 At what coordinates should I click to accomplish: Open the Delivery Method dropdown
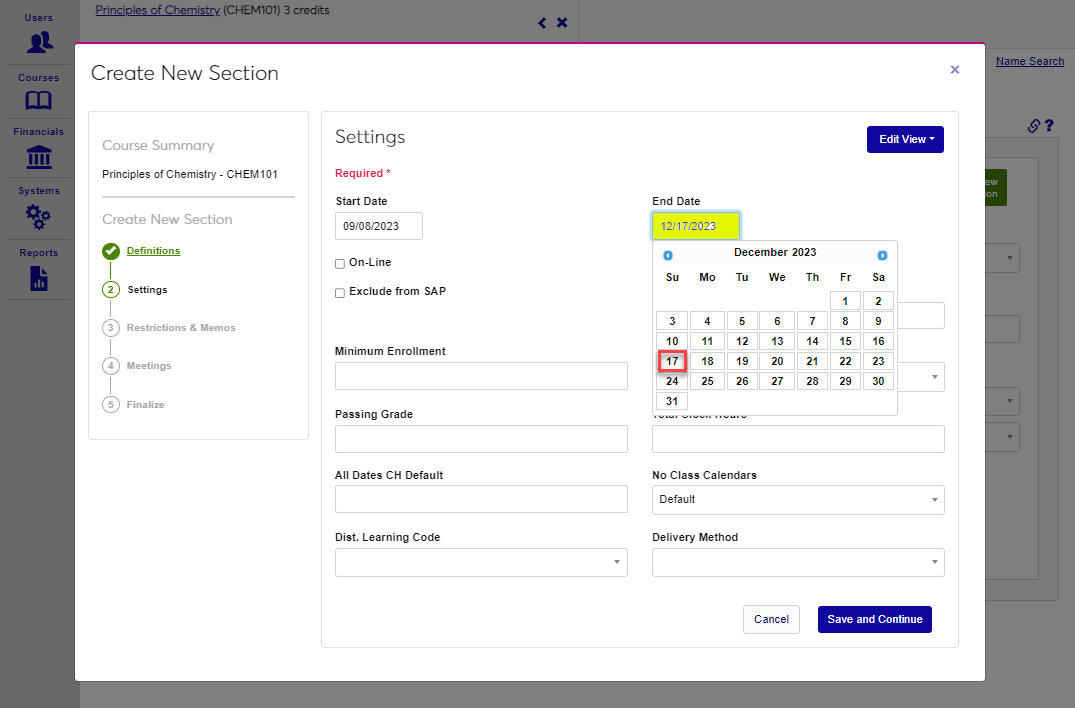(x=797, y=563)
